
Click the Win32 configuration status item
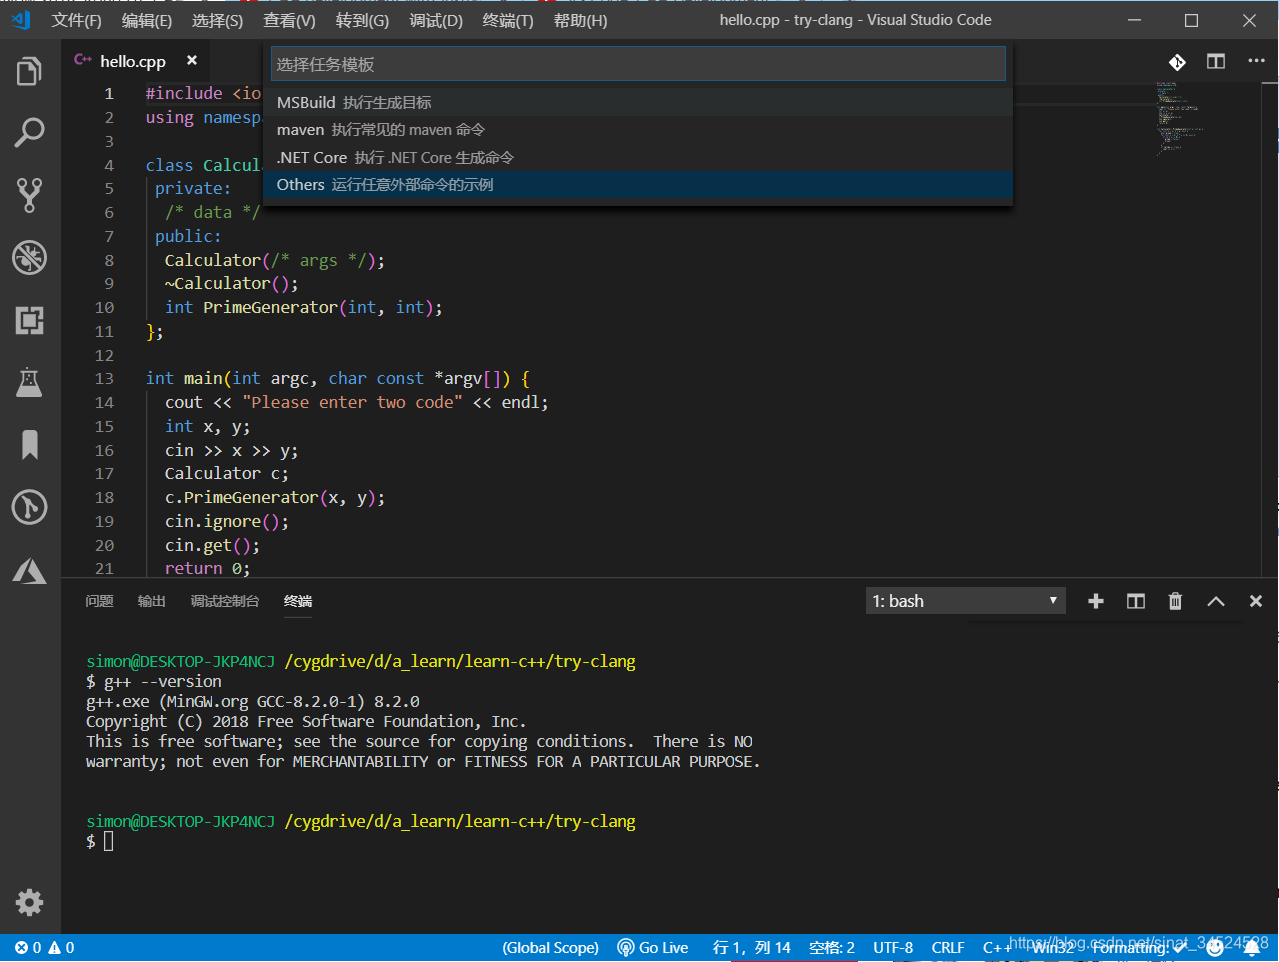pyautogui.click(x=1052, y=948)
